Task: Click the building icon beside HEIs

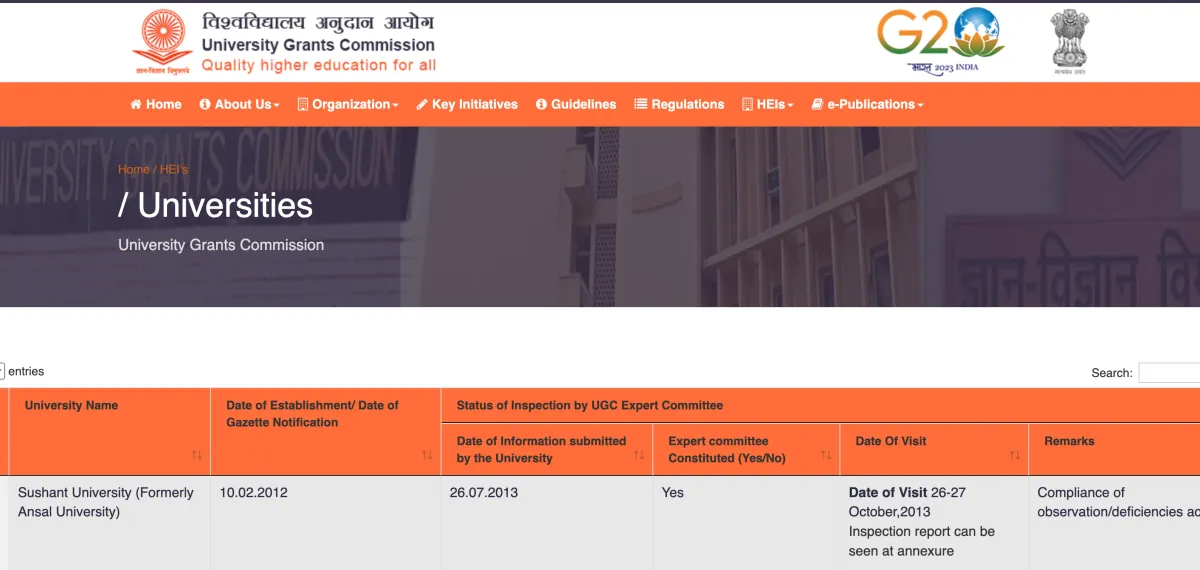Action: [748, 104]
